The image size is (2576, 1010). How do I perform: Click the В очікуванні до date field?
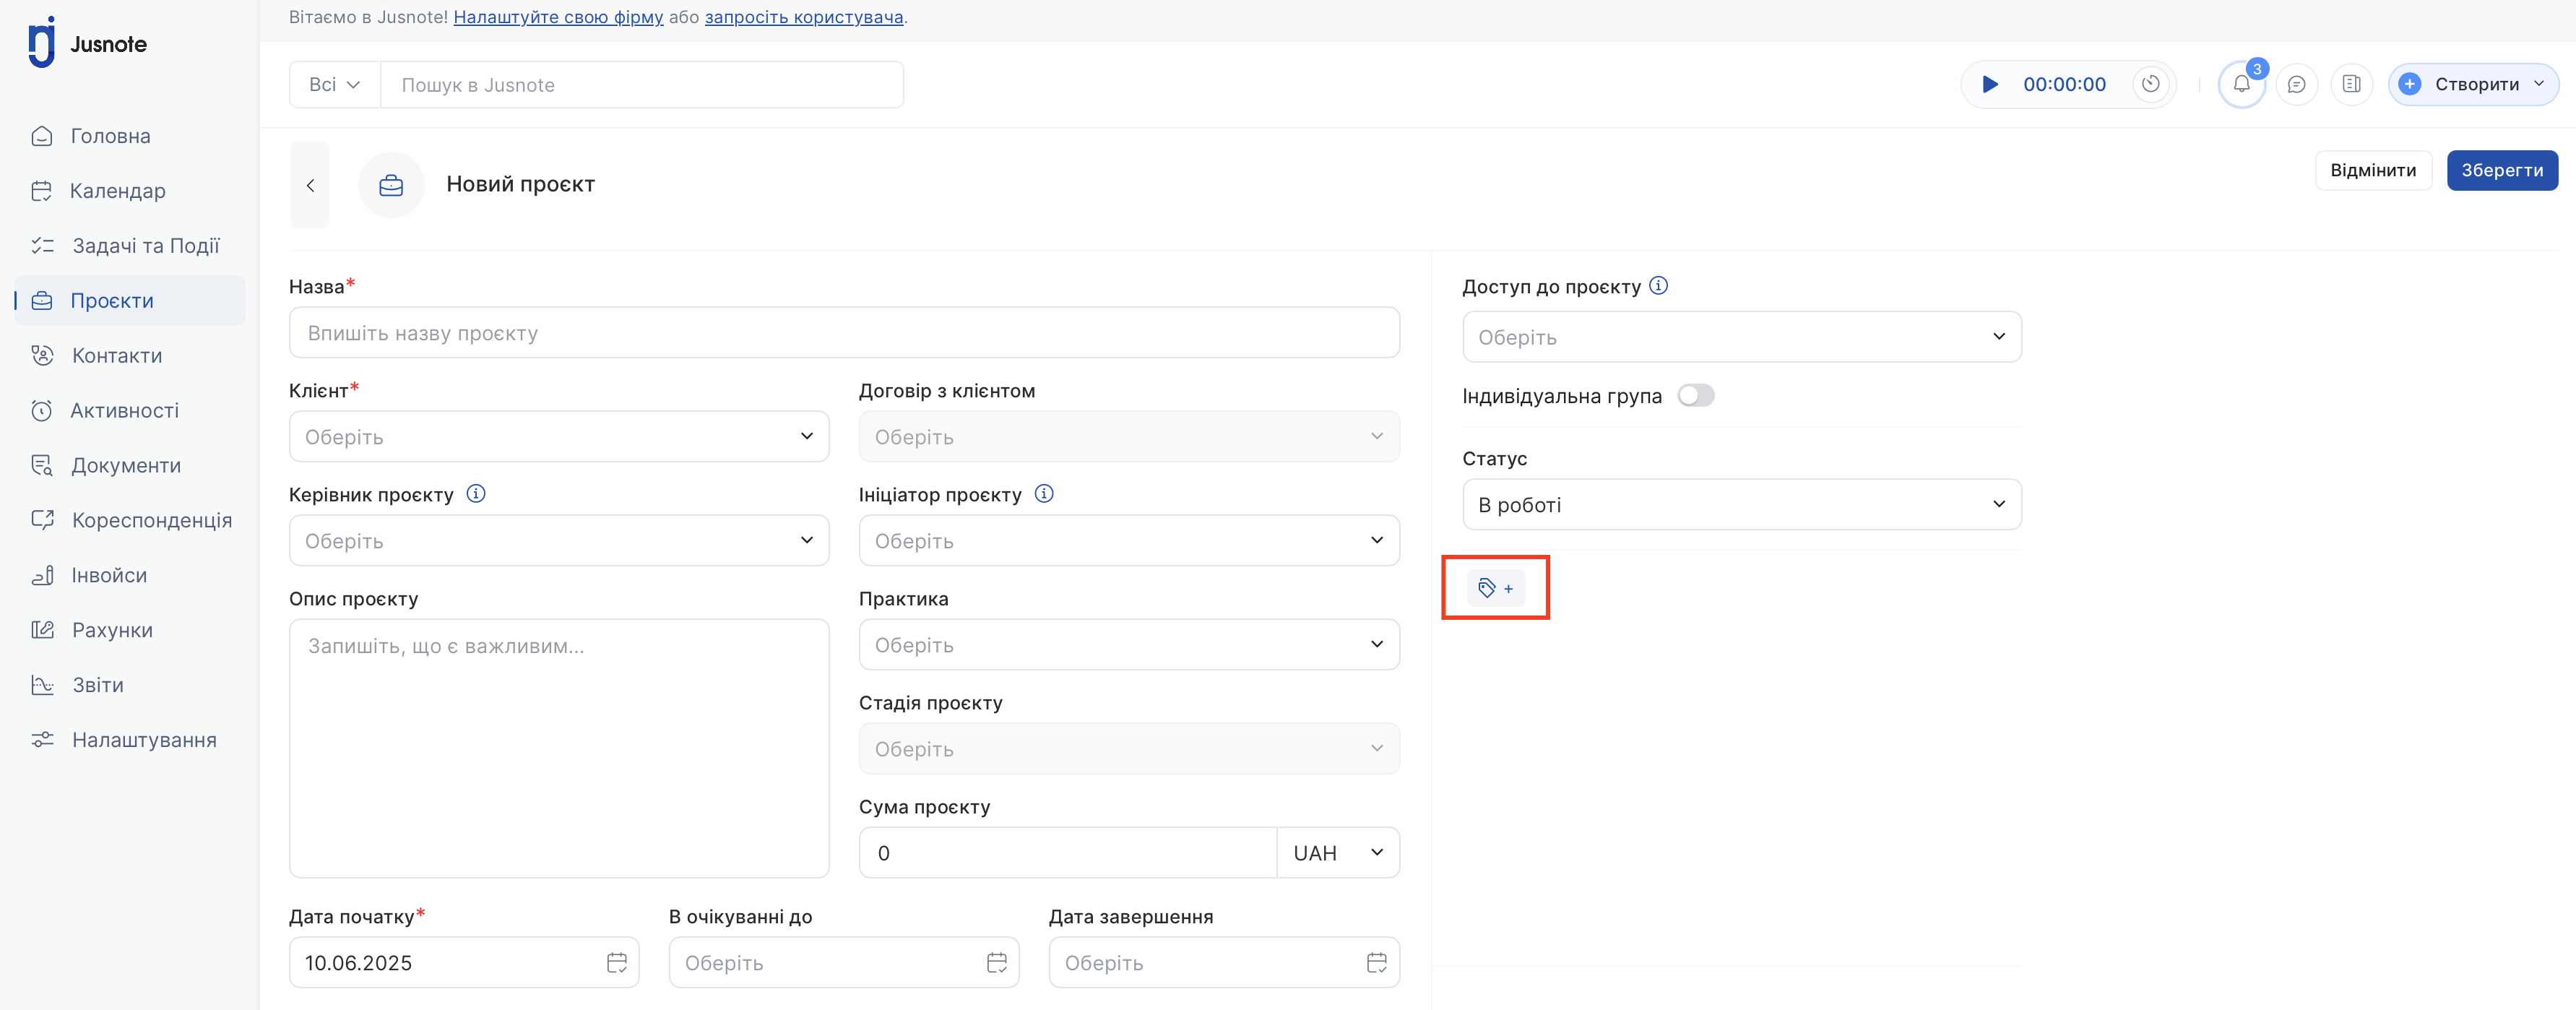click(844, 962)
